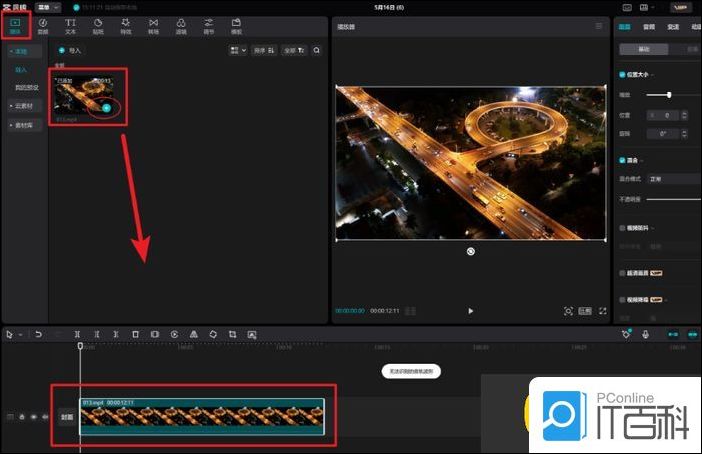Switch to the Speed (变速) inspector tab
The image size is (702, 454).
(x=673, y=27)
